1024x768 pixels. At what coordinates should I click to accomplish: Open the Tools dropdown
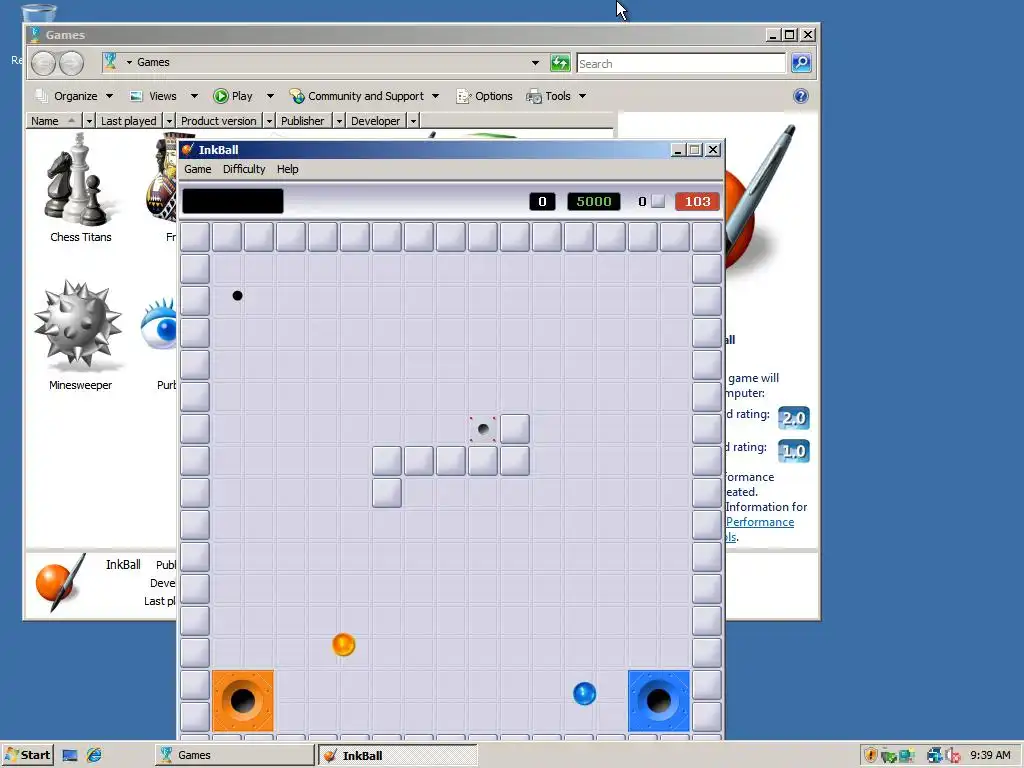coord(556,96)
